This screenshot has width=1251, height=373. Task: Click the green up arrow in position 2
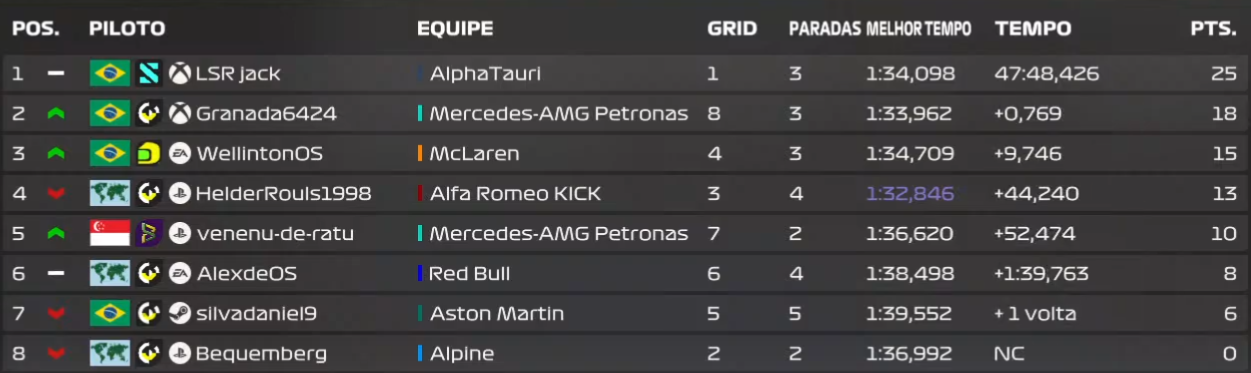coord(56,113)
